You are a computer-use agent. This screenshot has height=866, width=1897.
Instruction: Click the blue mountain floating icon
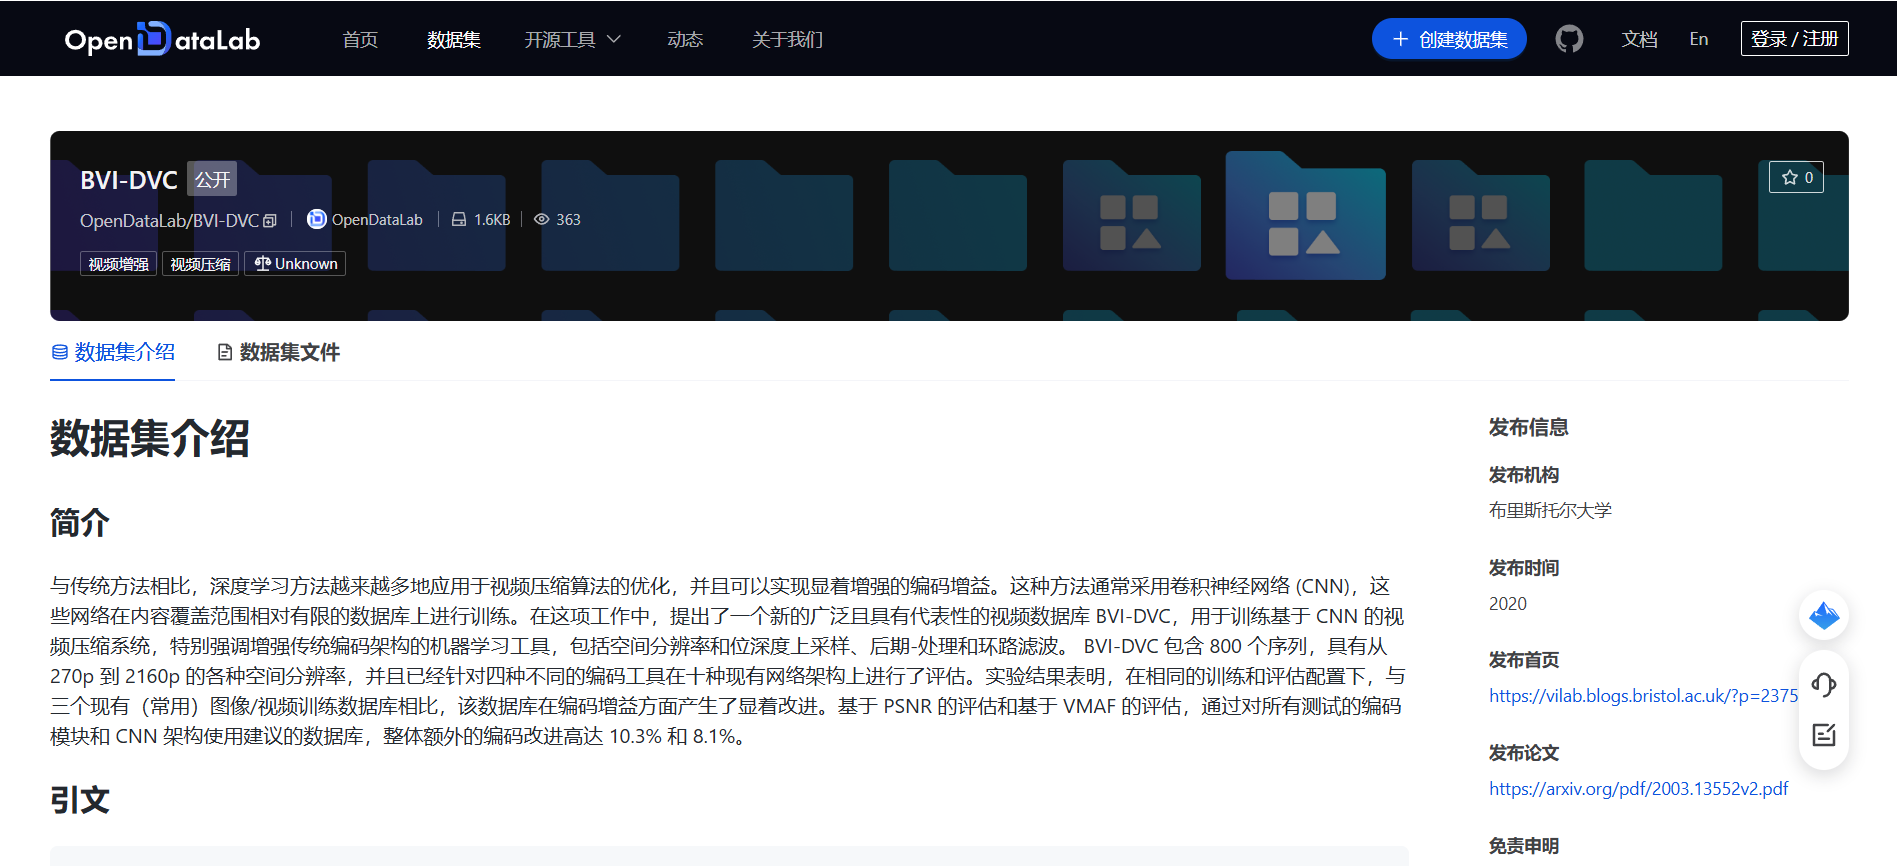[x=1824, y=615]
